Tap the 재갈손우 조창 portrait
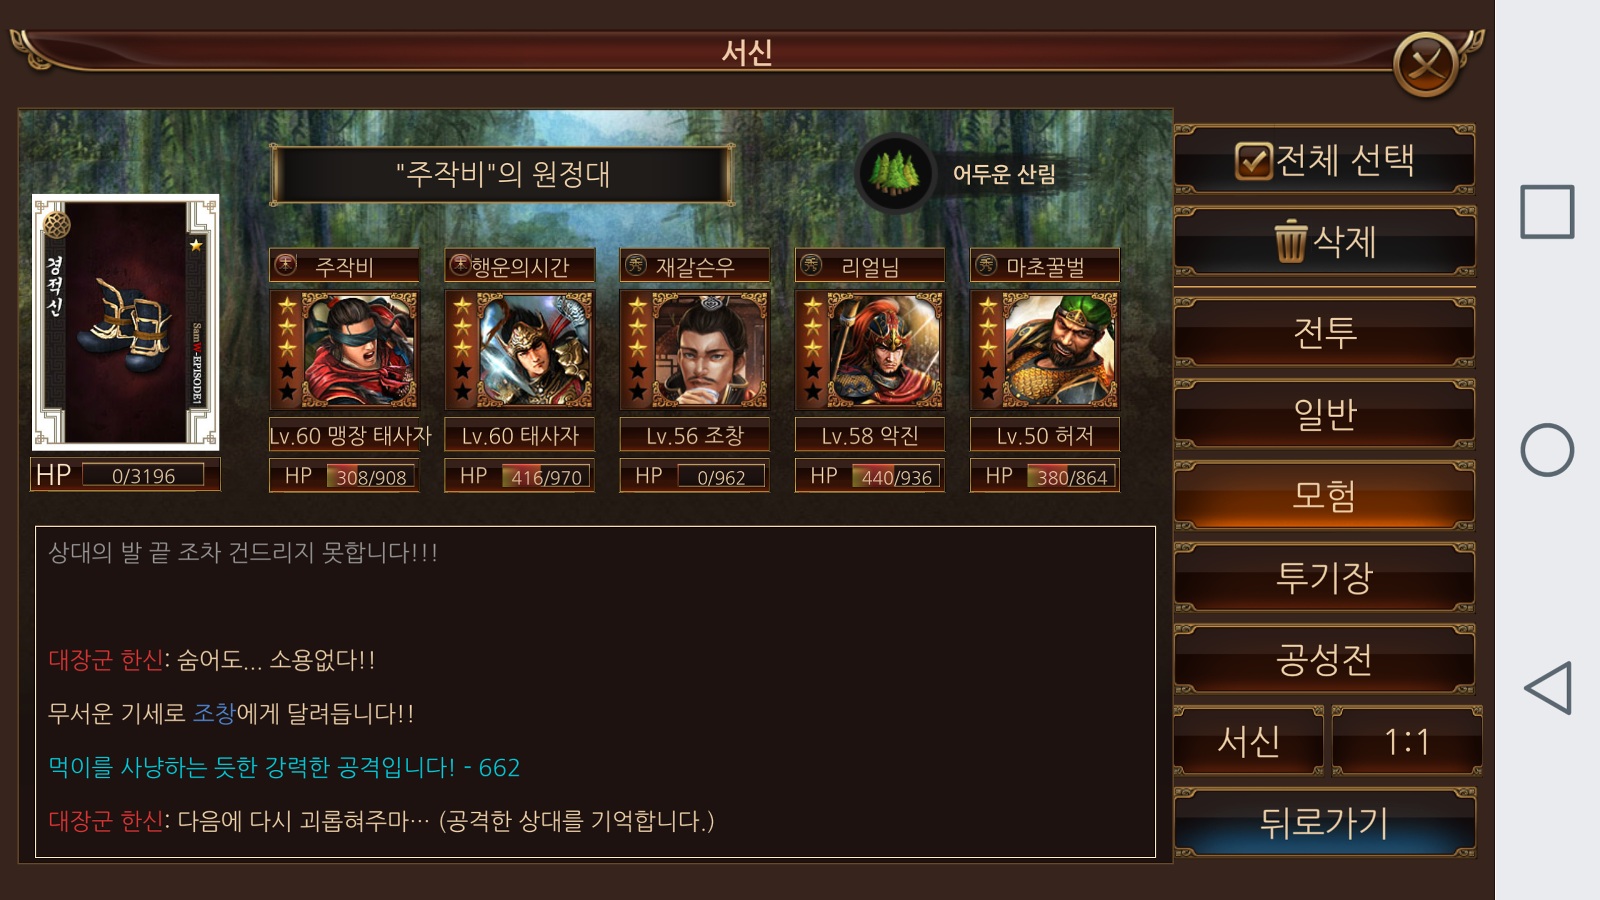Screen dimensions: 1600x900 (x=695, y=350)
